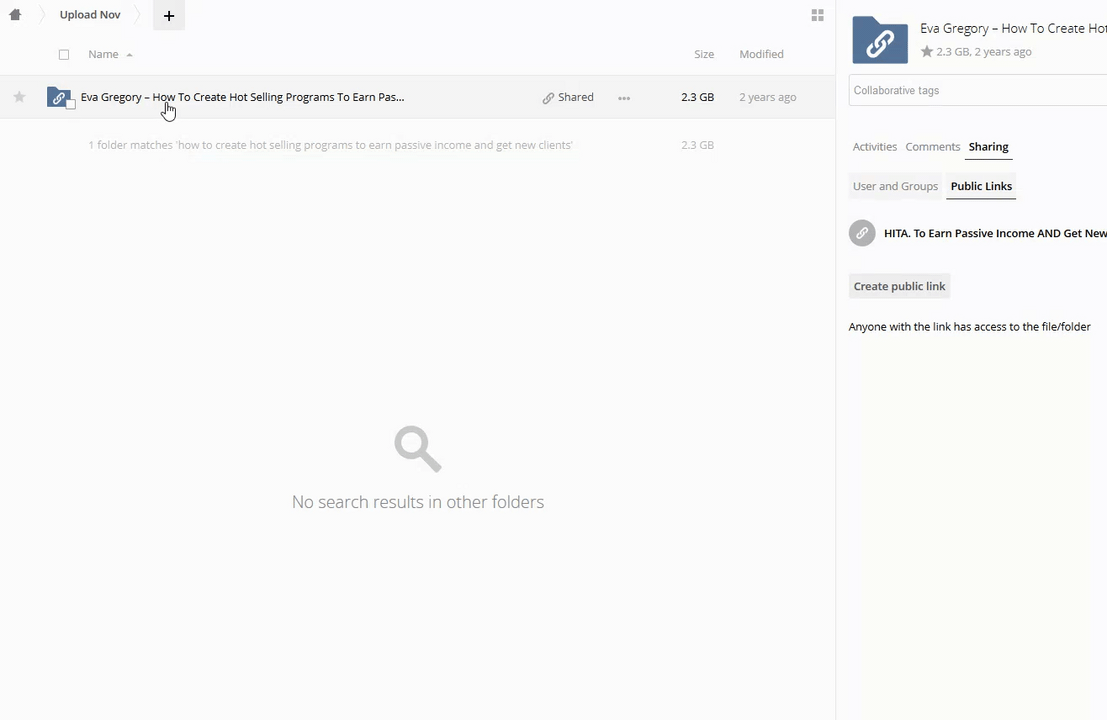Open the three-dots actions menu for folder
The height and width of the screenshot is (720, 1107).
[624, 98]
